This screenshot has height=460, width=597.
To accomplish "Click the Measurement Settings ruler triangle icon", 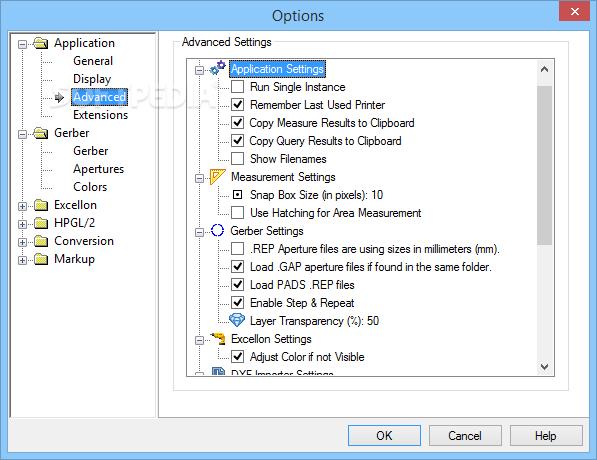I will [218, 177].
